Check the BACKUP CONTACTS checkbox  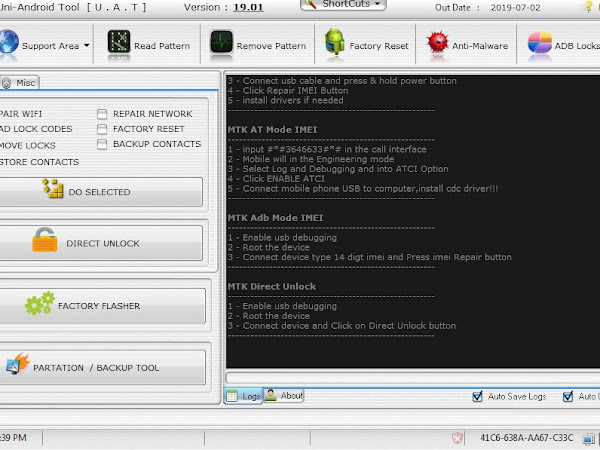coord(102,144)
